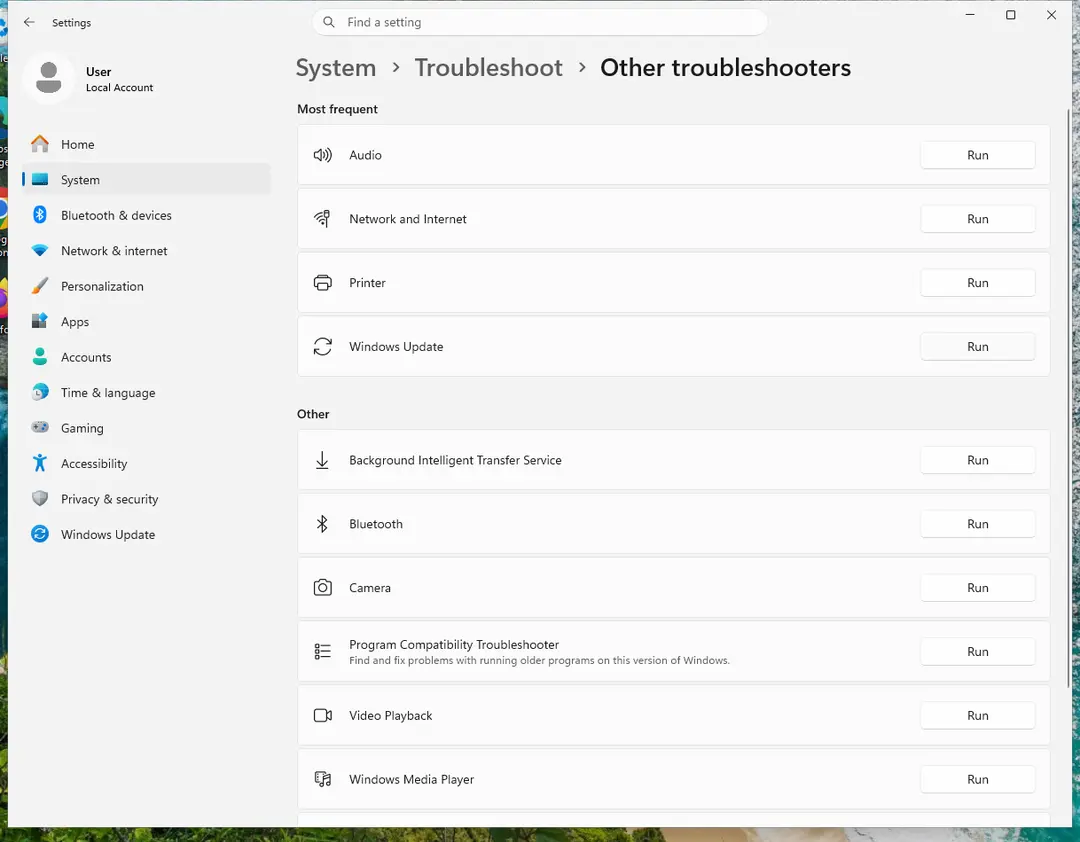This screenshot has height=842, width=1080.
Task: Click the Bluetooth troubleshooter icon
Action: [322, 524]
